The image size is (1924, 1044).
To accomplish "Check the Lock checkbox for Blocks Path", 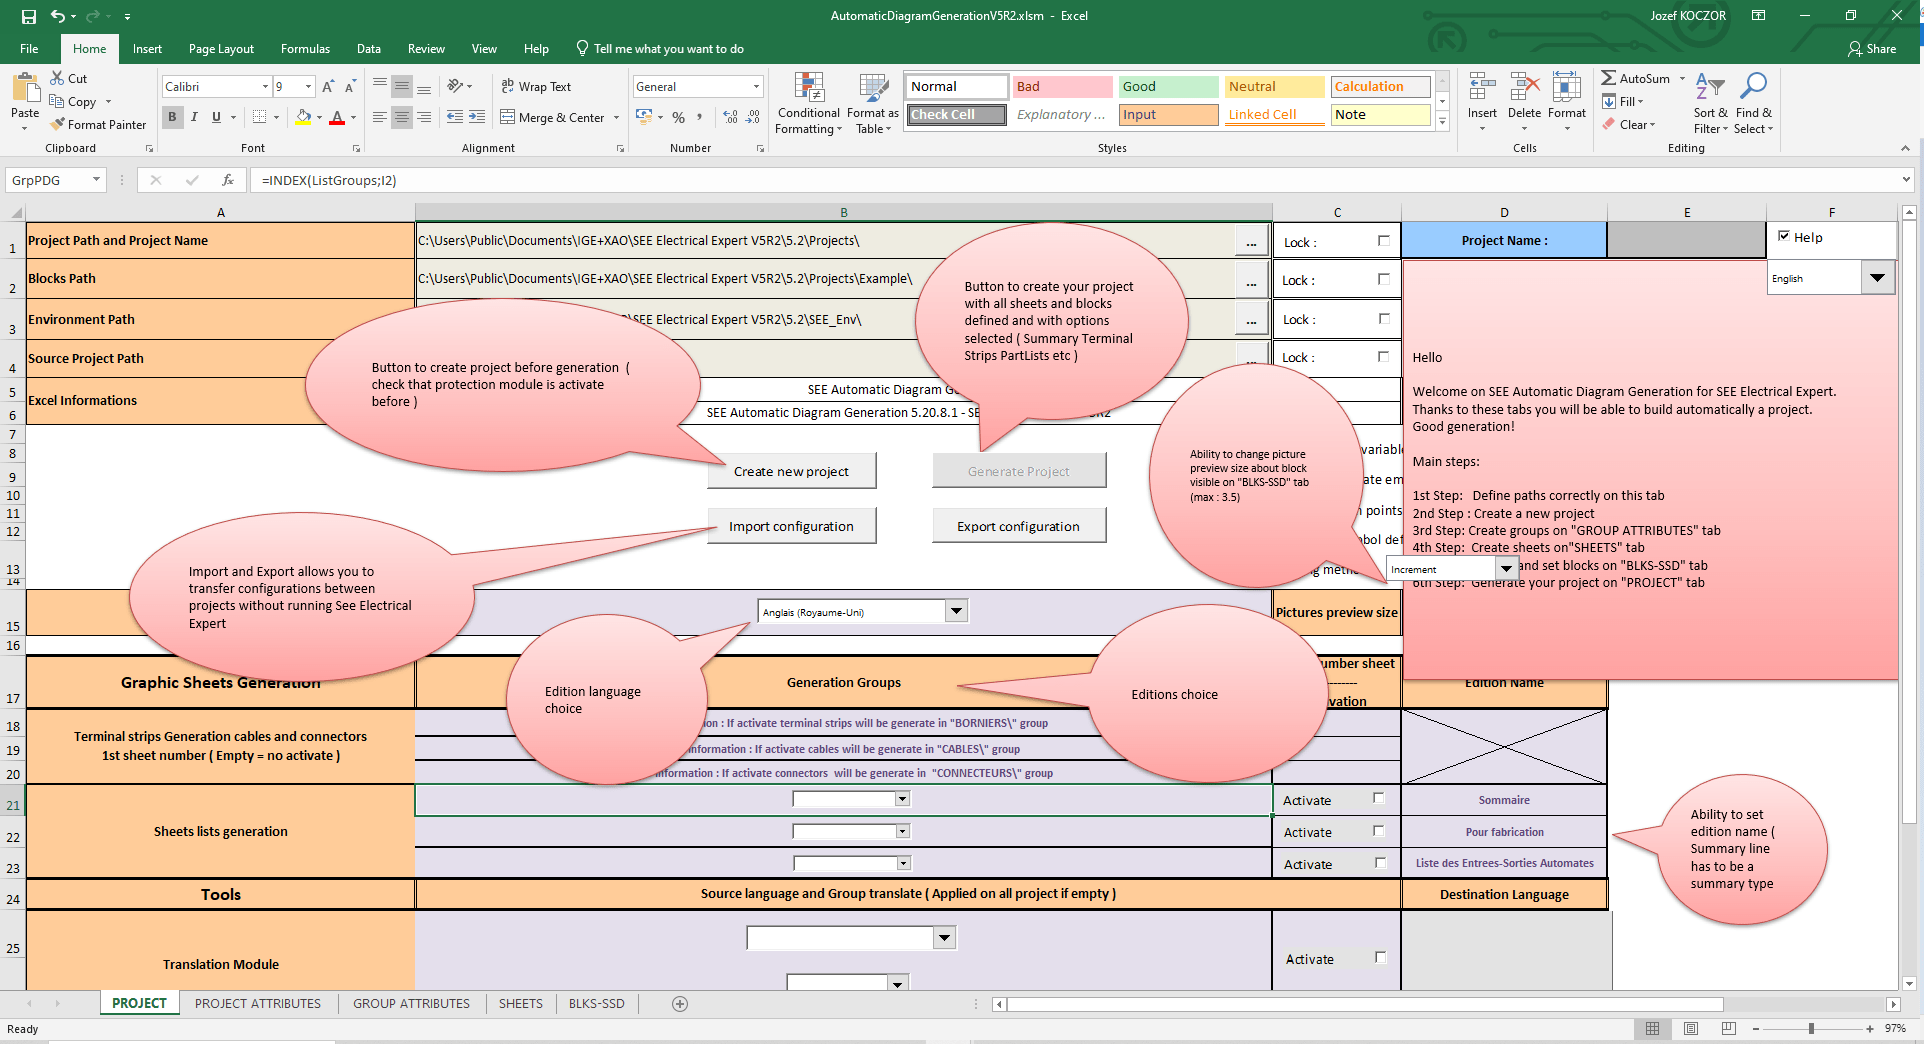I will pos(1383,280).
